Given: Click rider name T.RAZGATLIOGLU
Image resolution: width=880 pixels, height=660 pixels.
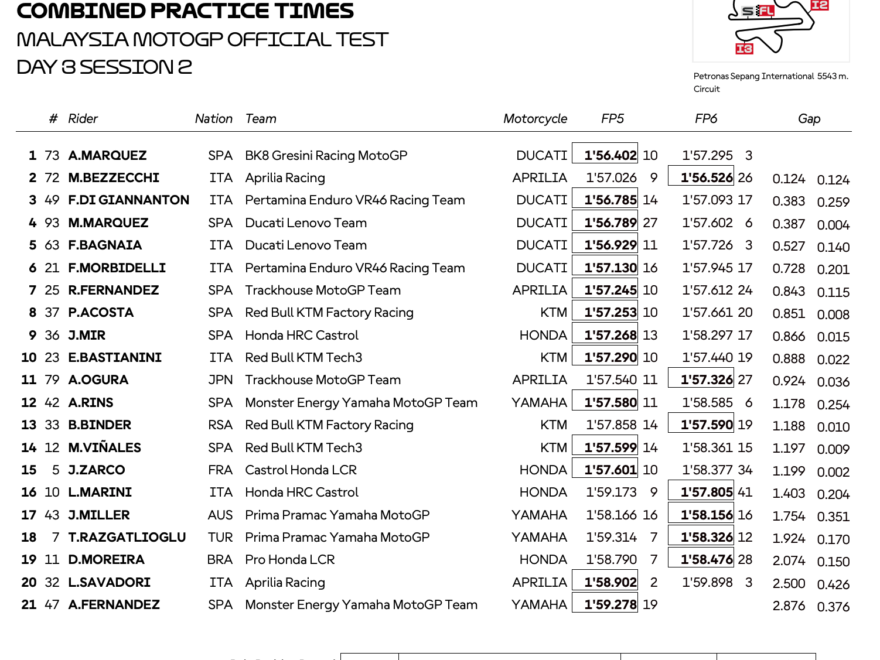Looking at the screenshot, I should pos(127,537).
